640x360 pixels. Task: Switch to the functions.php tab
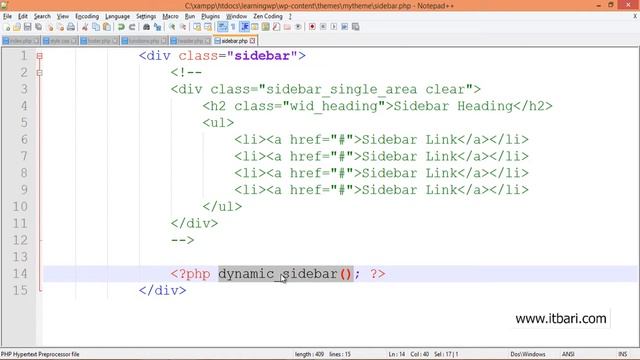(x=144, y=41)
